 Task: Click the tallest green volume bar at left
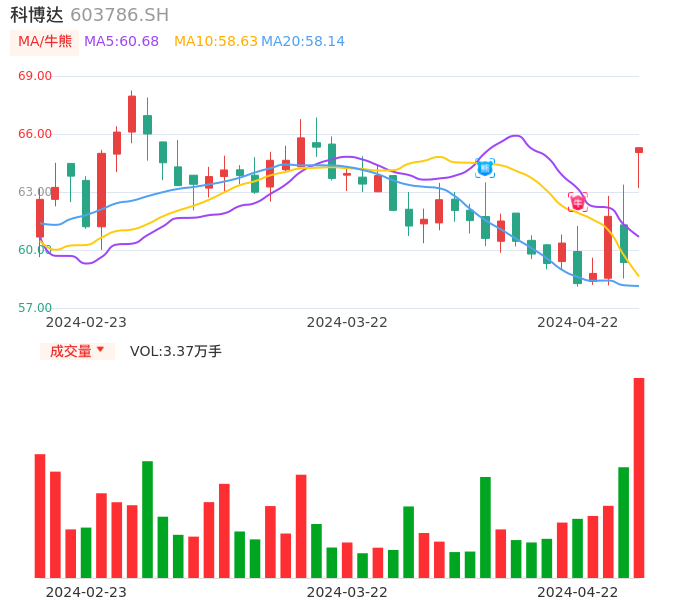click(x=147, y=519)
